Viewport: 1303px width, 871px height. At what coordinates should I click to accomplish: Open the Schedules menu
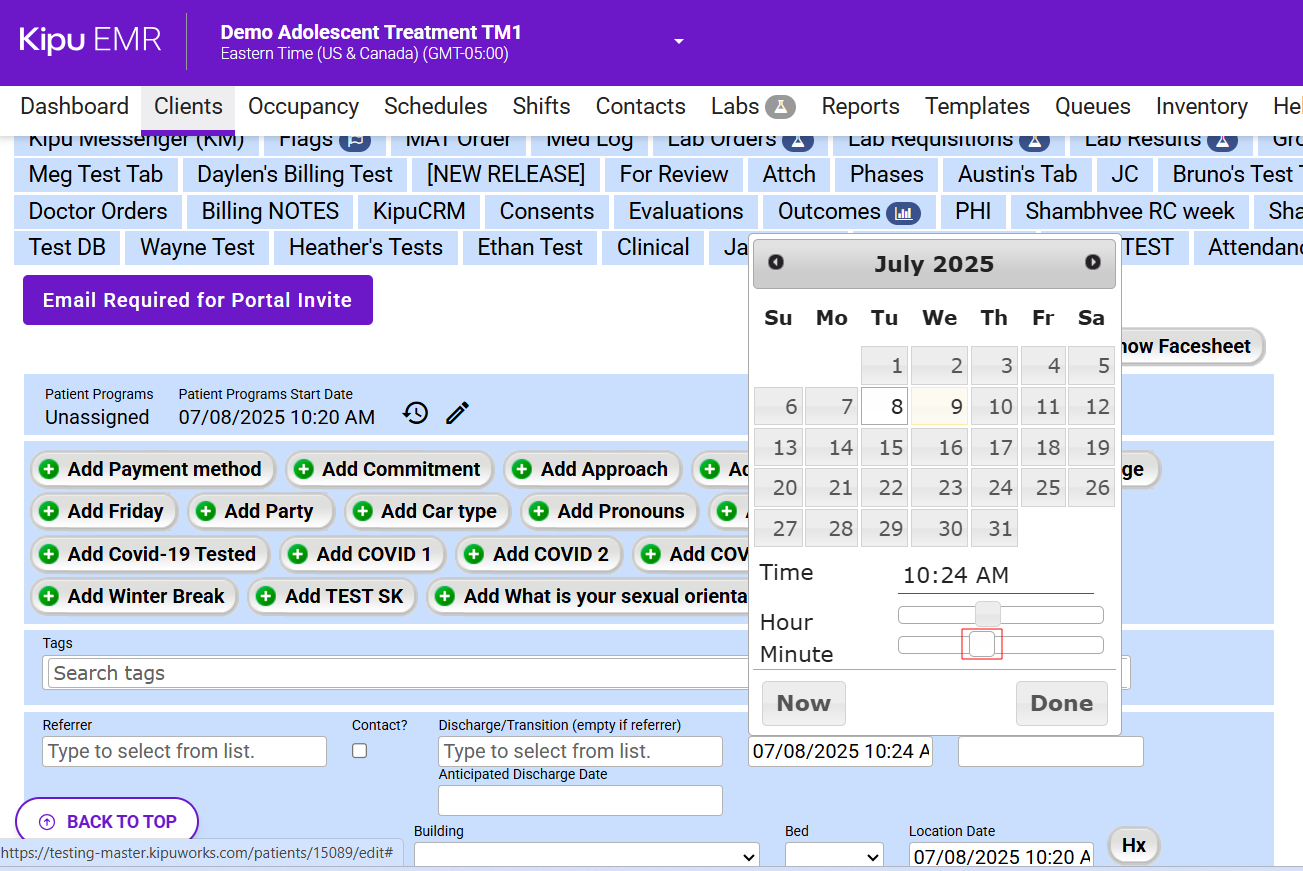[x=435, y=107]
